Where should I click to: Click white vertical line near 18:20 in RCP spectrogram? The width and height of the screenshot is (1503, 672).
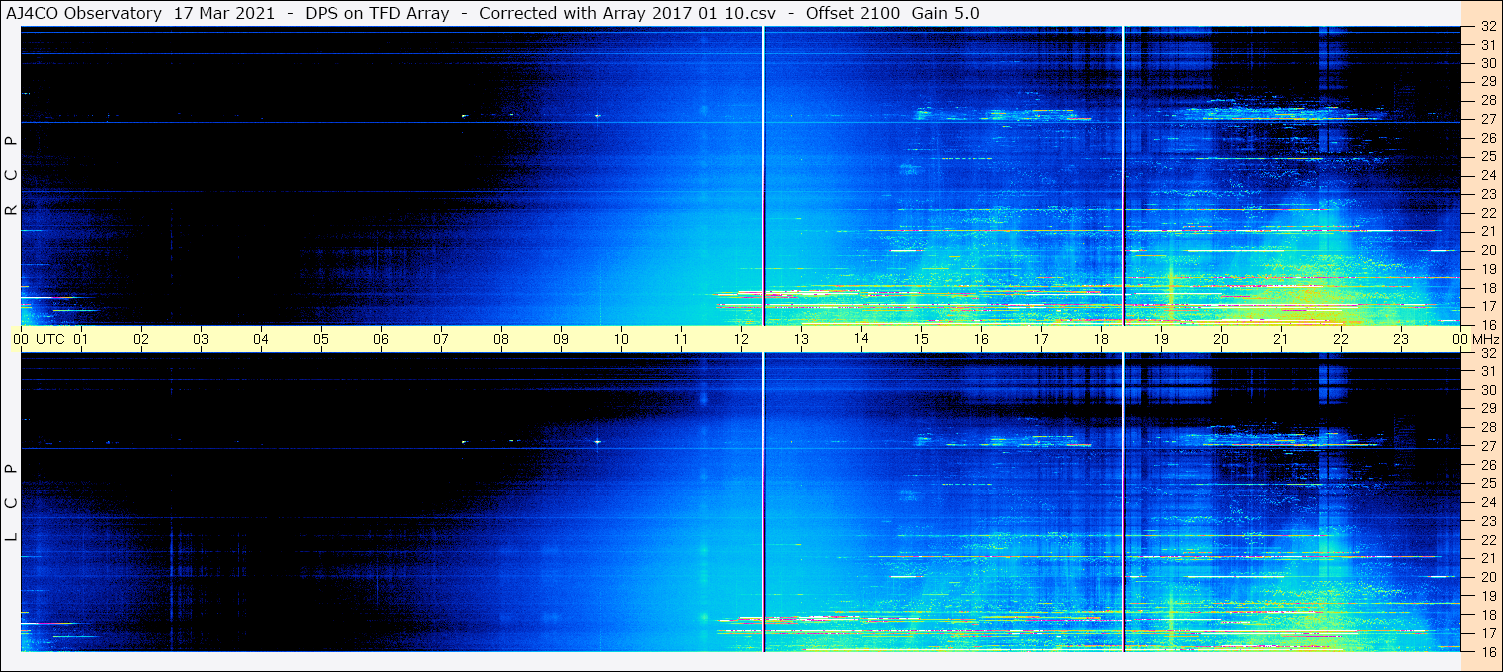(x=1124, y=176)
